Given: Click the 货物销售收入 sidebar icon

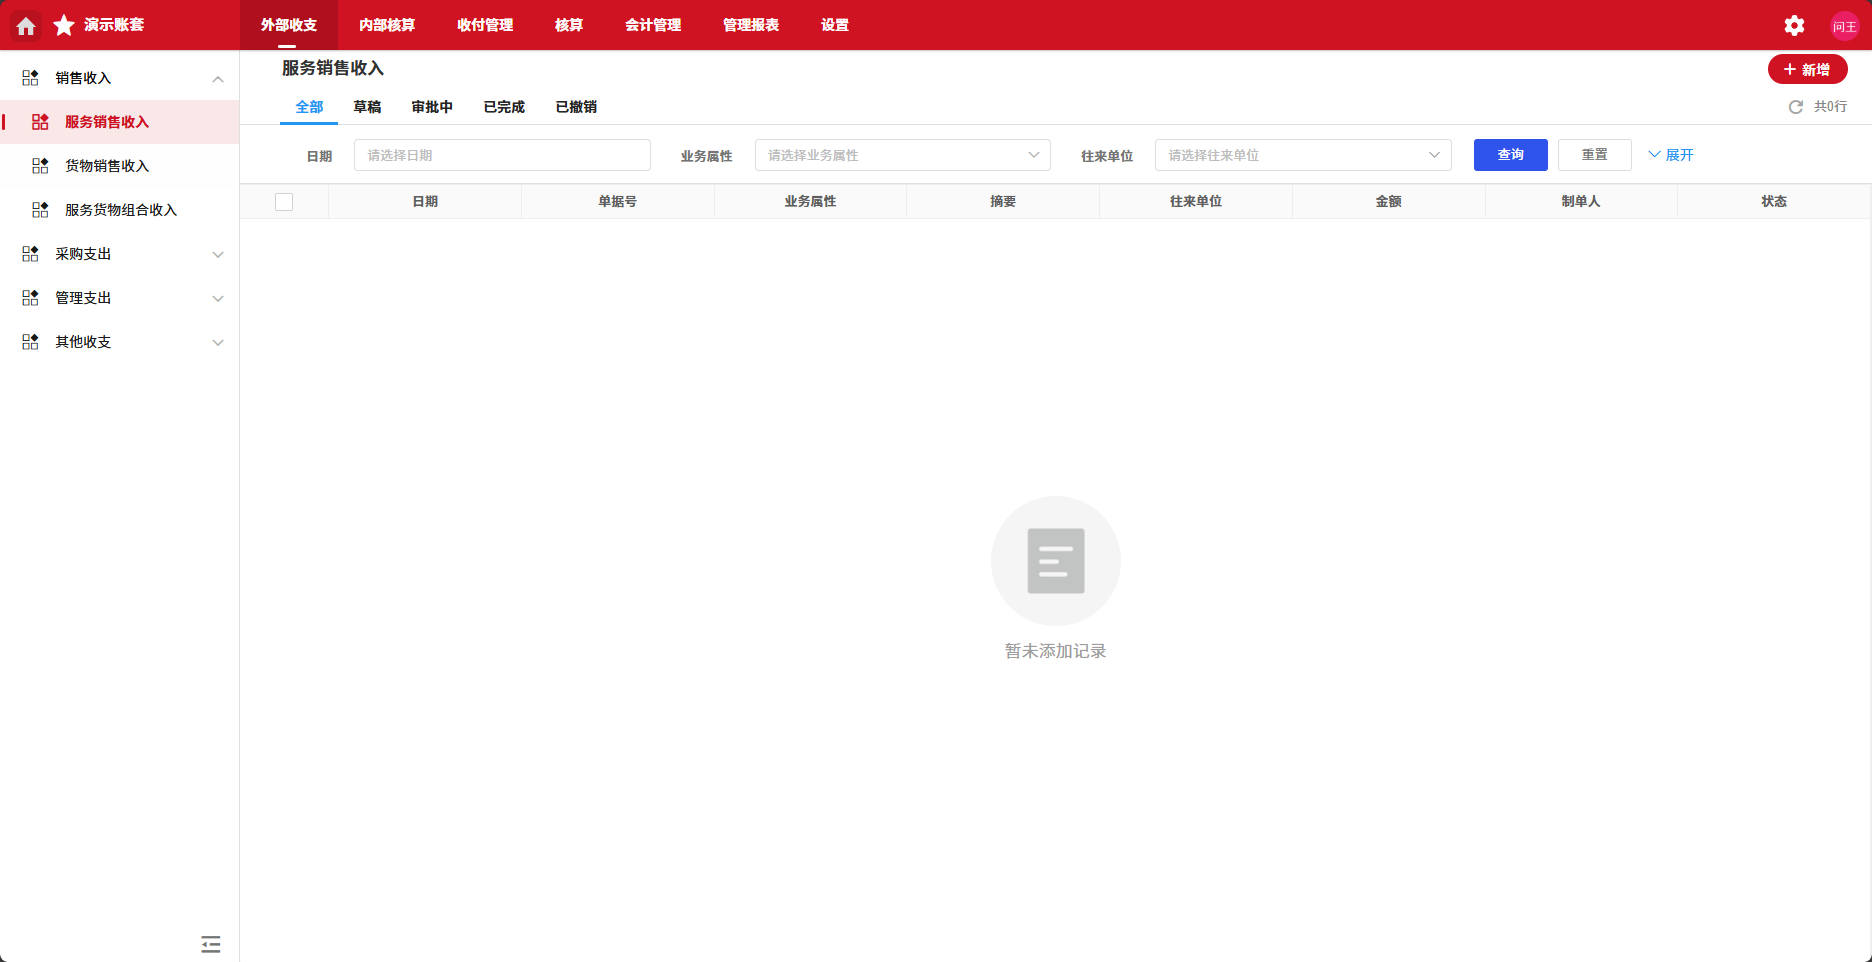Looking at the screenshot, I should tap(40, 166).
